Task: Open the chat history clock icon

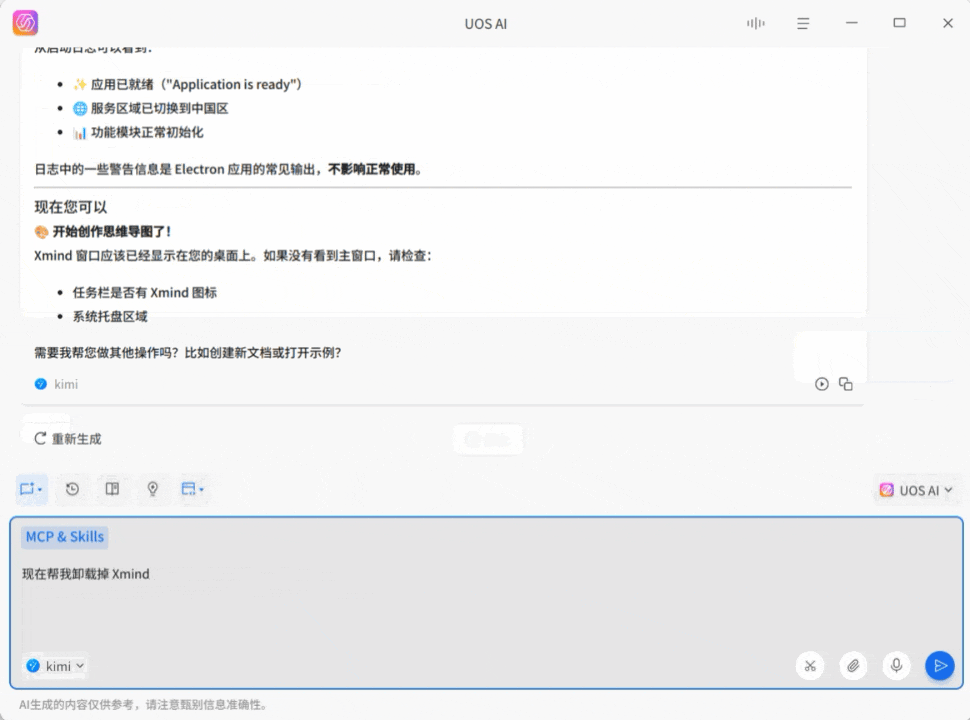Action: [72, 489]
